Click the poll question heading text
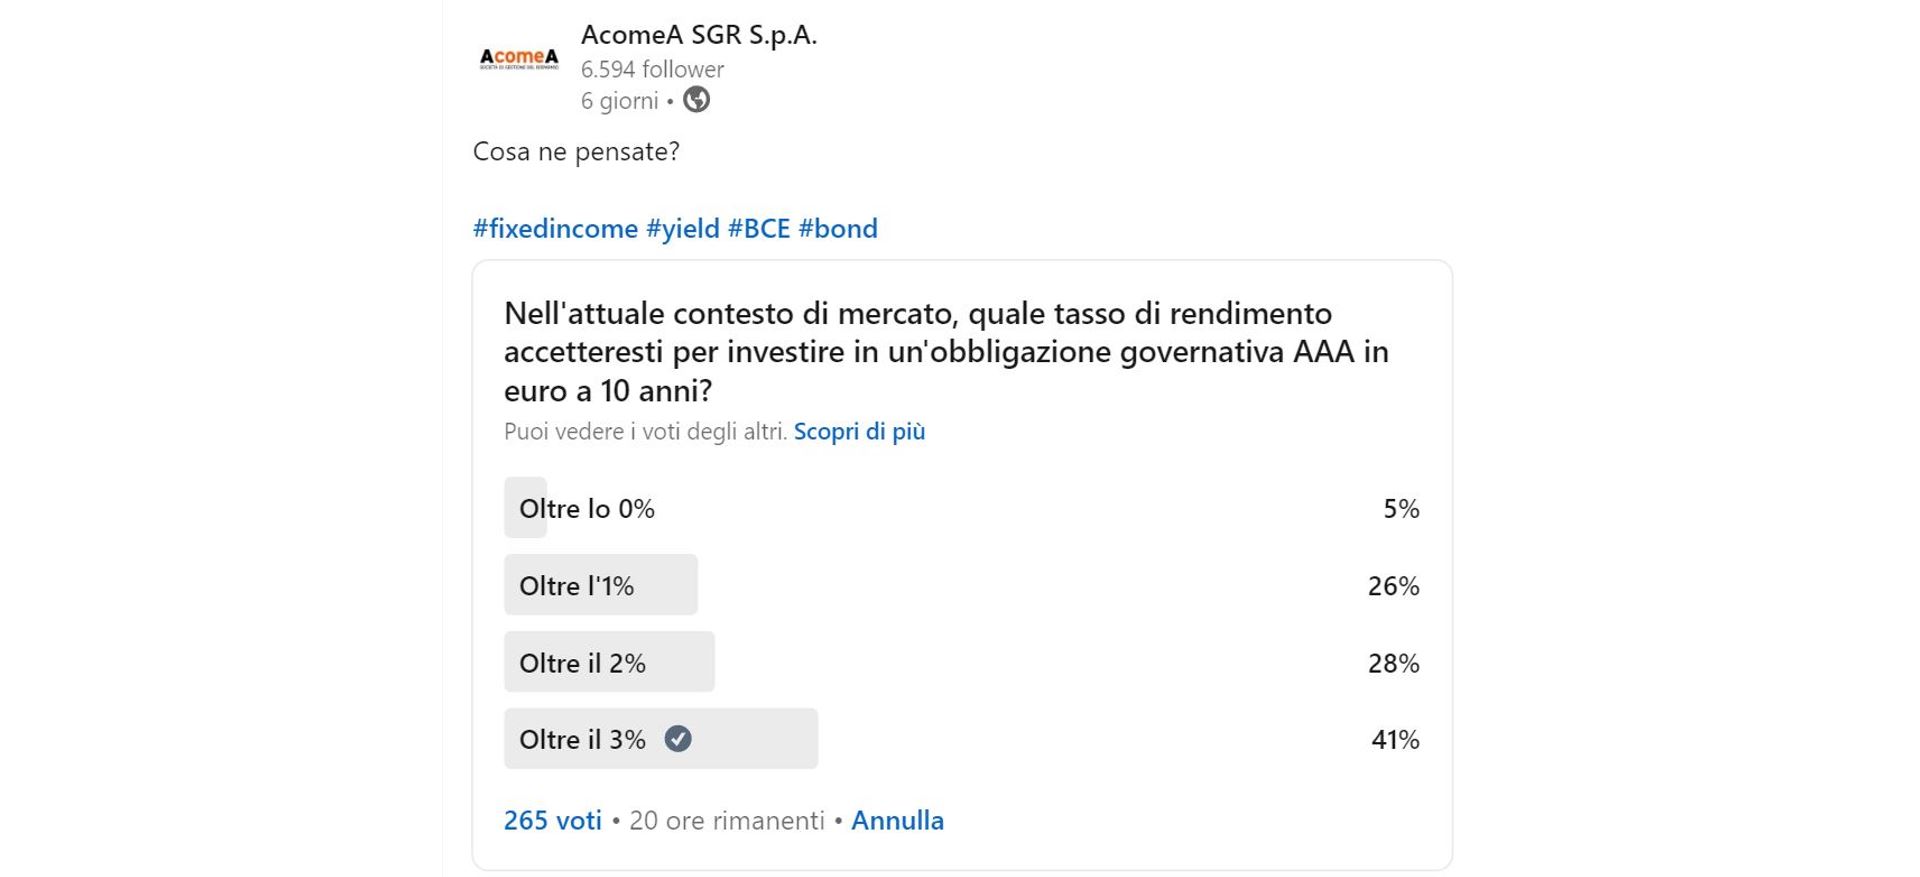This screenshot has width=1920, height=877. pos(946,351)
